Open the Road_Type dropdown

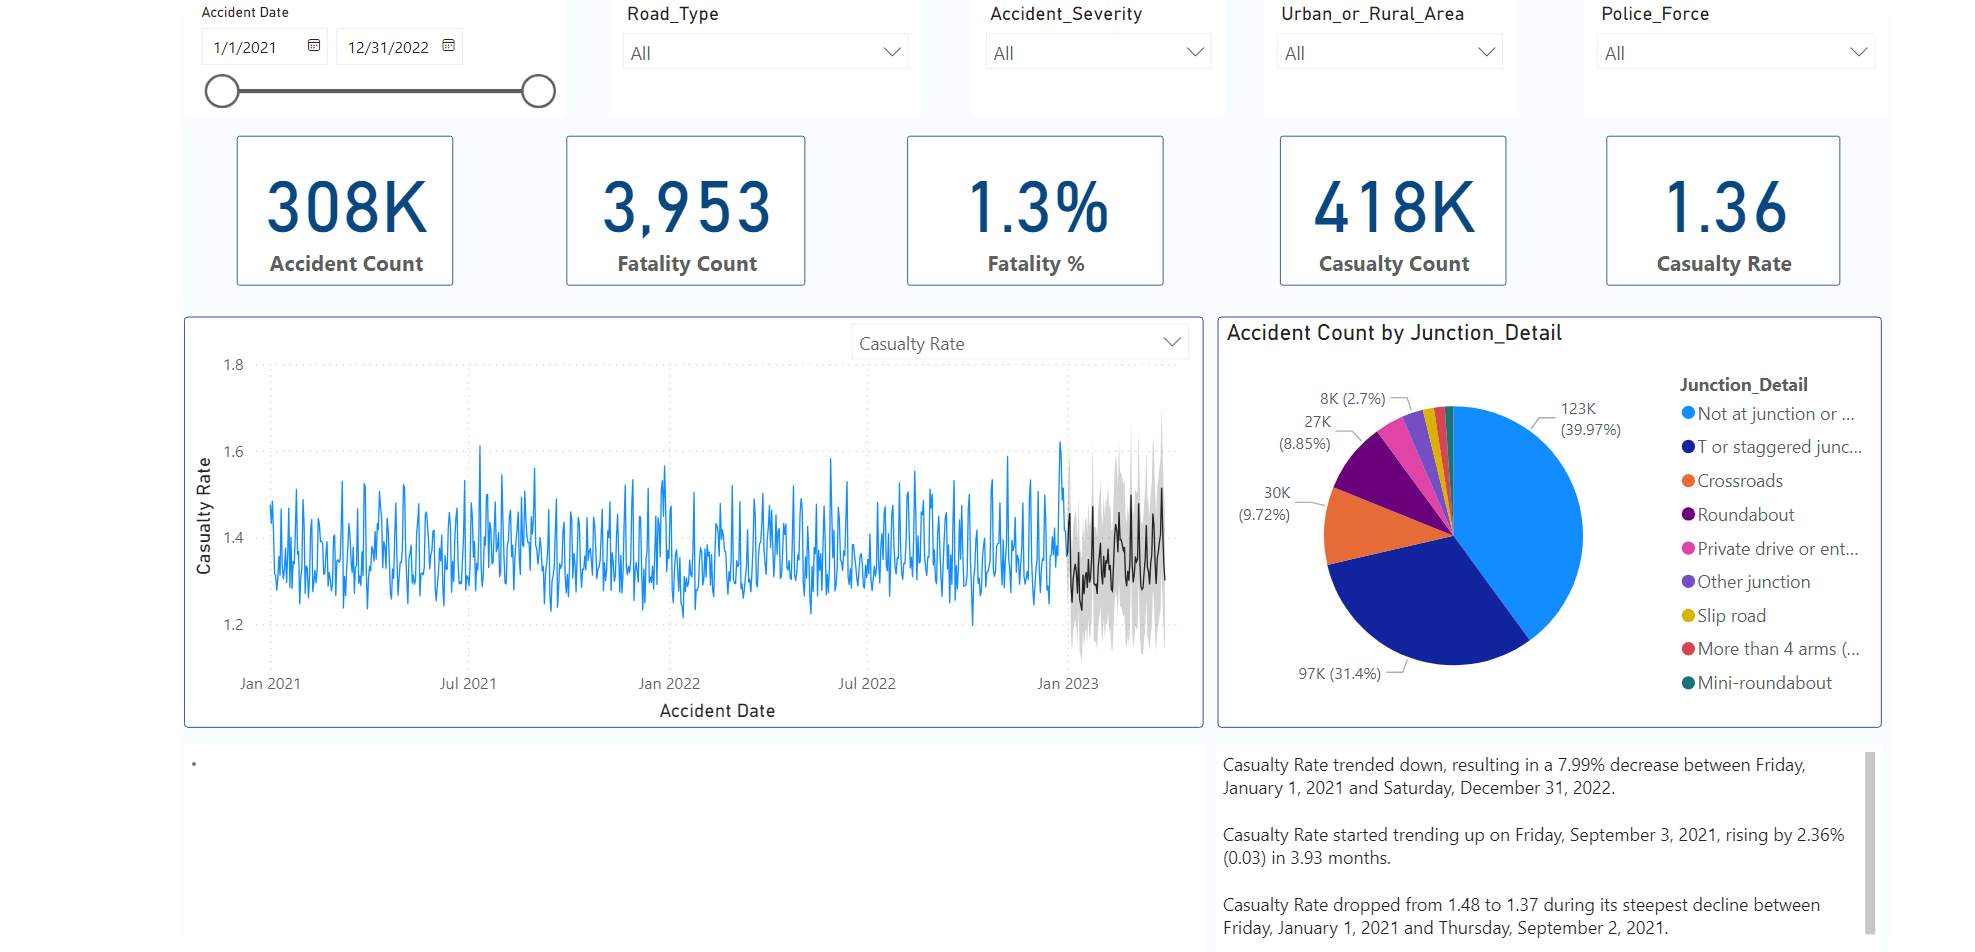pos(765,52)
